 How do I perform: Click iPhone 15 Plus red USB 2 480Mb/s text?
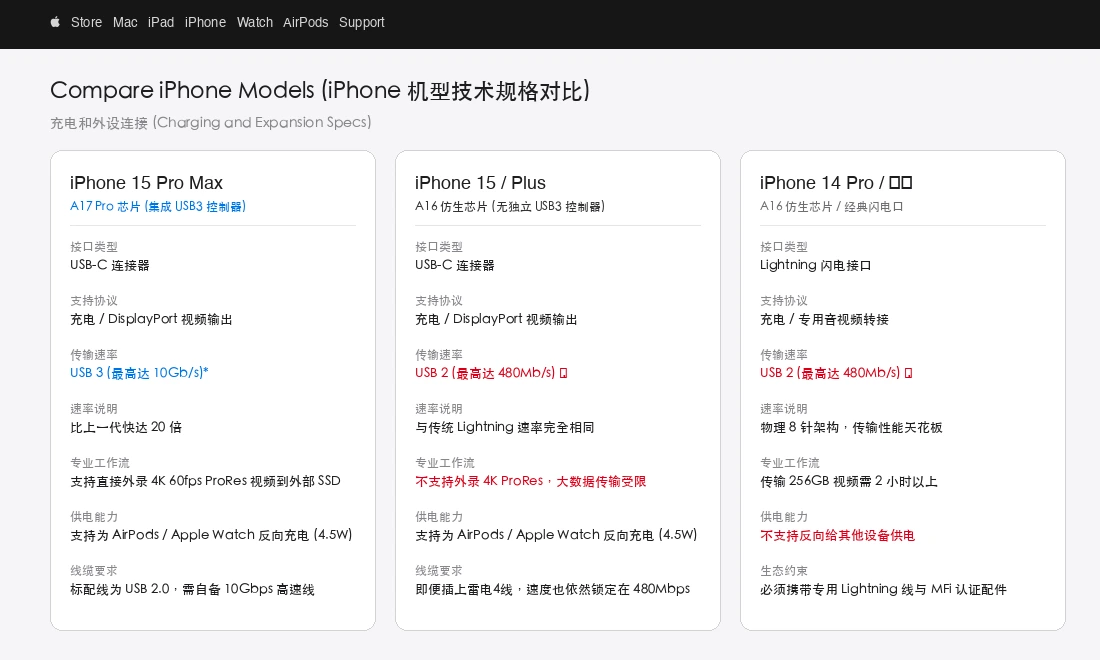coord(491,373)
